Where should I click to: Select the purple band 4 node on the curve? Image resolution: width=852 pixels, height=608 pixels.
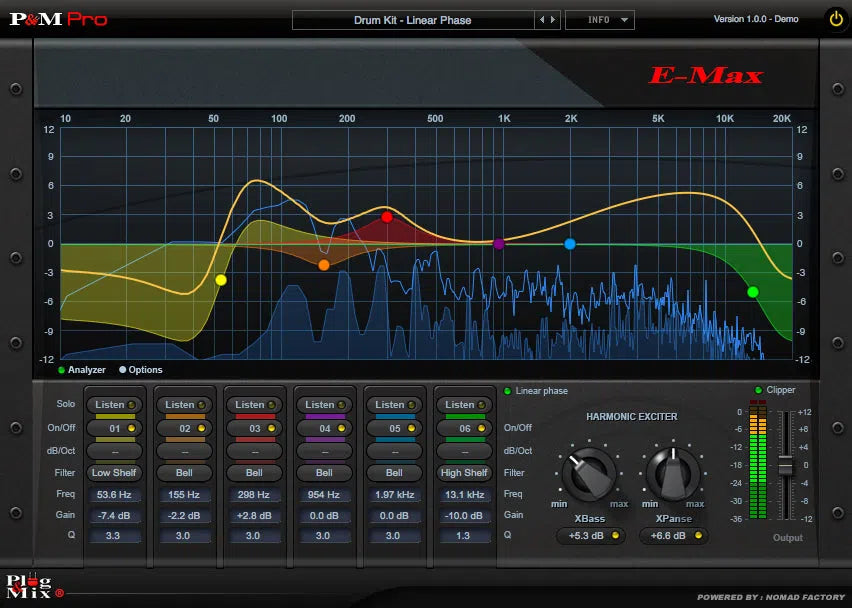pyautogui.click(x=497, y=242)
